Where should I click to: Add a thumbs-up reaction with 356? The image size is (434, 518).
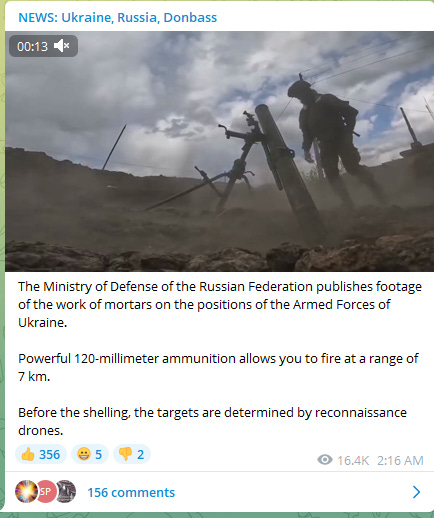pyautogui.click(x=41, y=454)
